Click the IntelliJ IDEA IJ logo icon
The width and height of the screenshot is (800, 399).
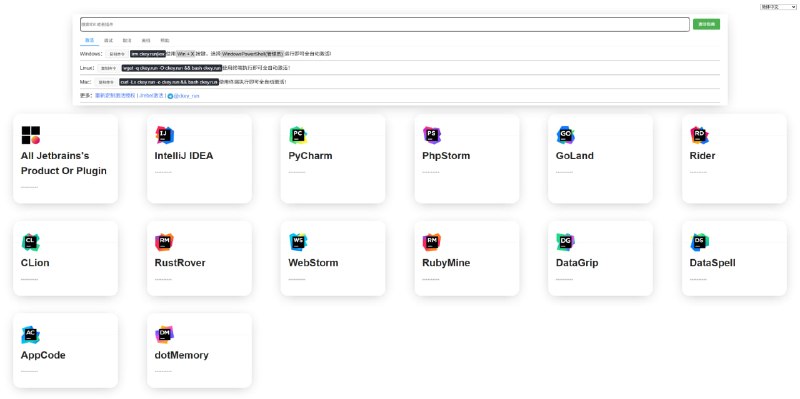164,135
